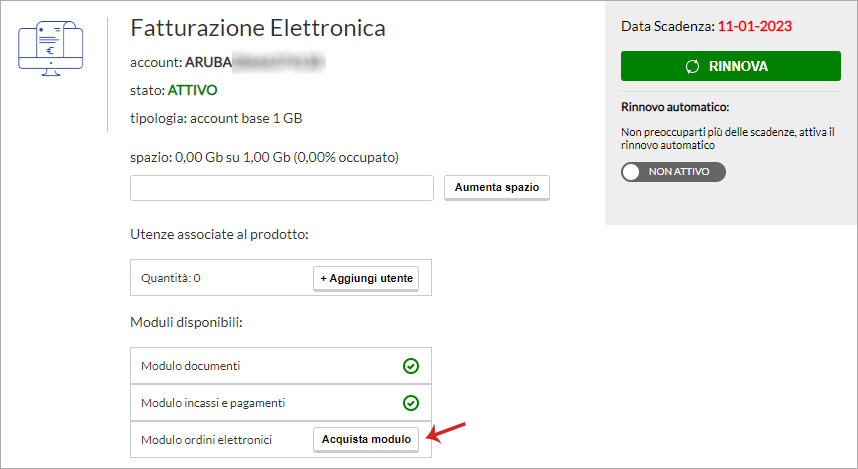Select the Modulo incassi e pagamenti label
The image size is (858, 469).
(213, 403)
